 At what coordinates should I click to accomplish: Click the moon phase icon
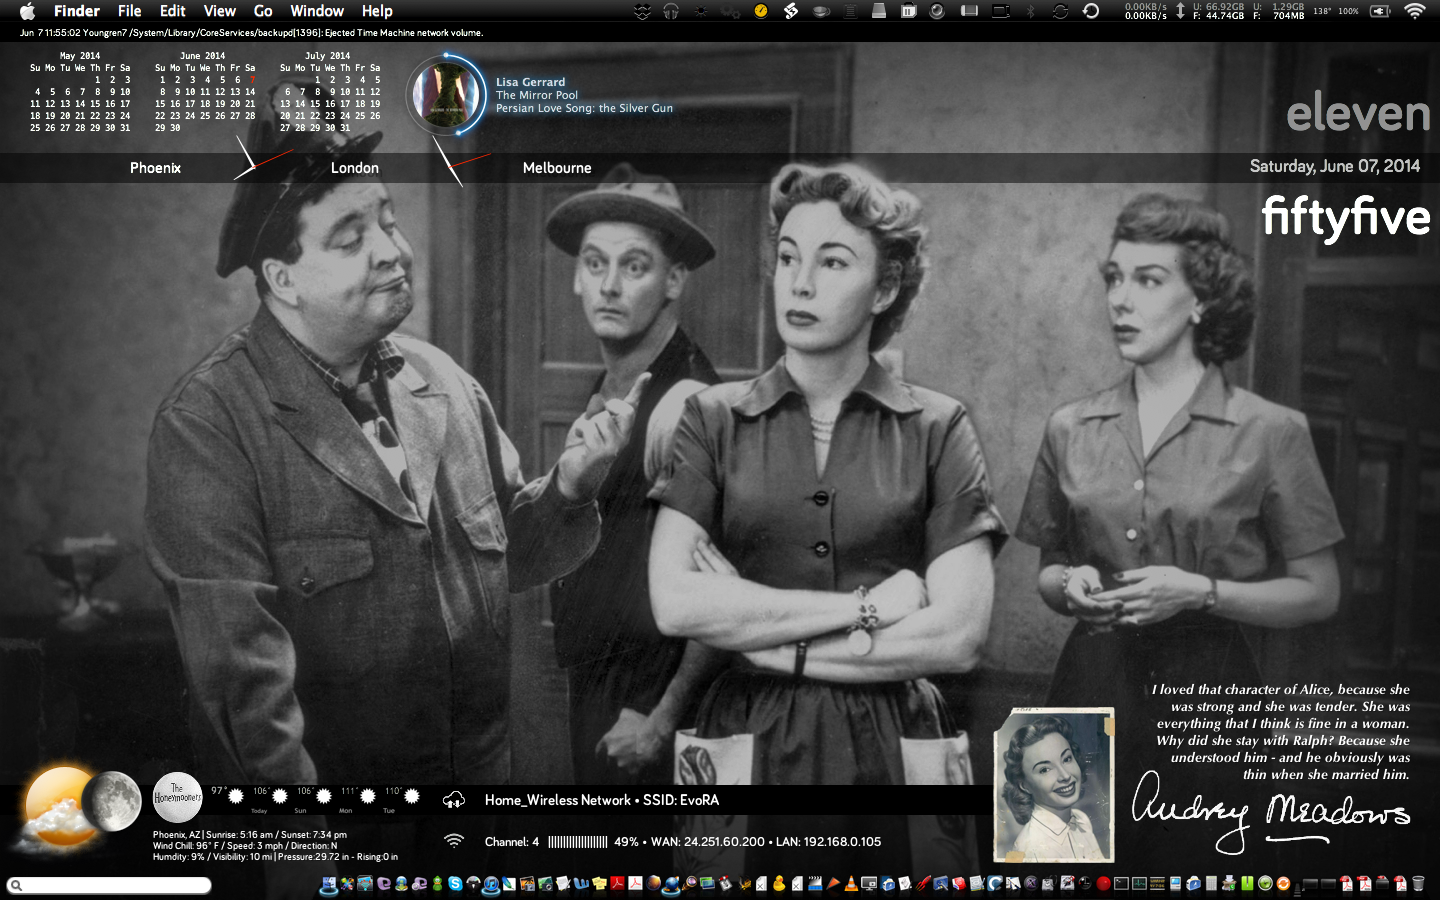[112, 800]
